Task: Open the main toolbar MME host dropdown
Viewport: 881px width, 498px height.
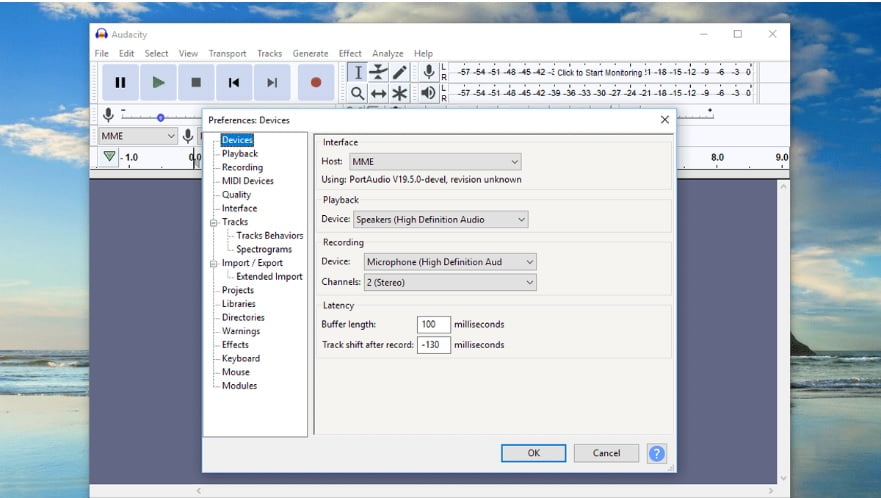Action: [x=138, y=136]
